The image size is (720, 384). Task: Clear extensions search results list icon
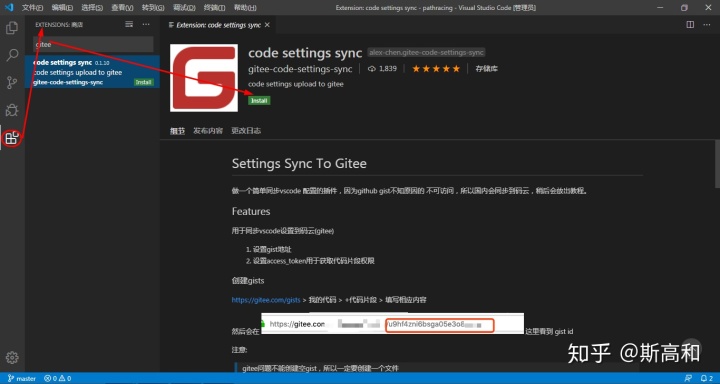click(129, 24)
